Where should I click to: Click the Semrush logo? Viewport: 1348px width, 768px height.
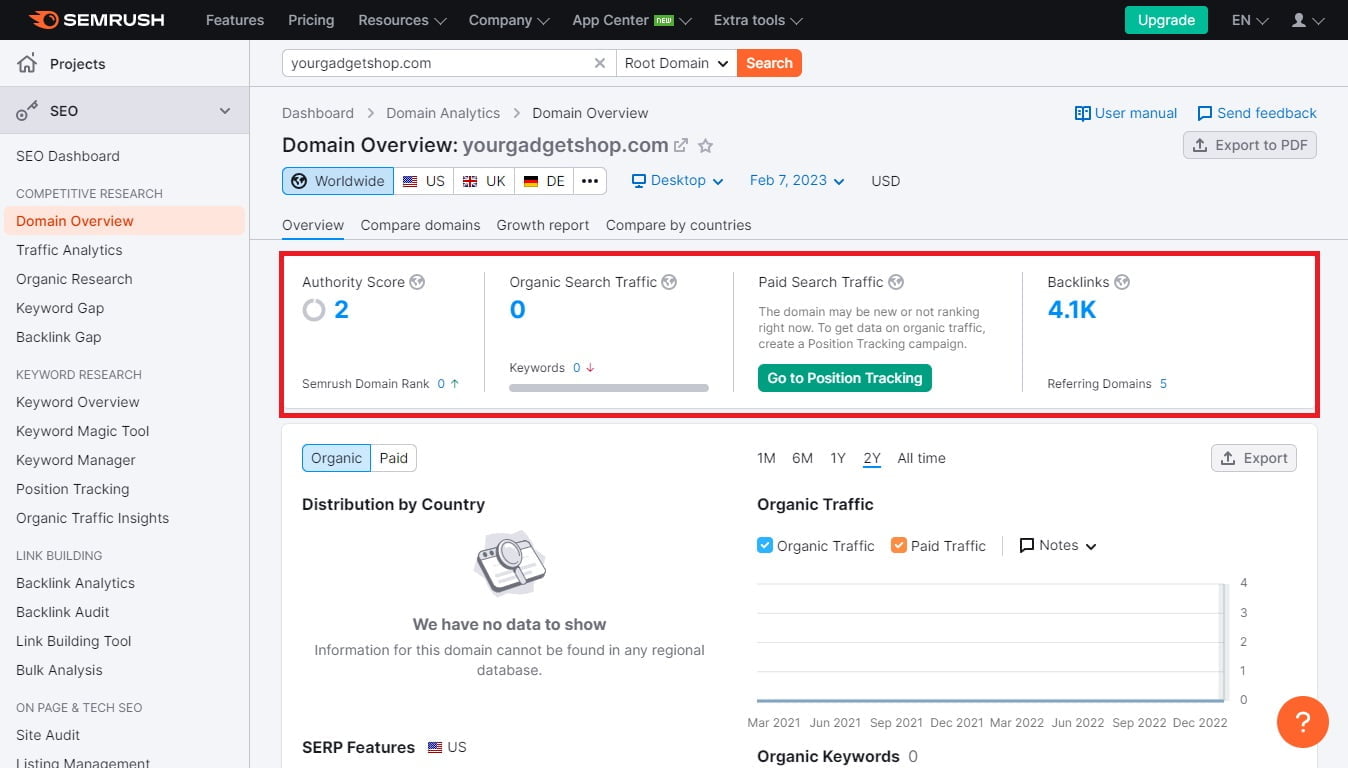click(x=96, y=20)
